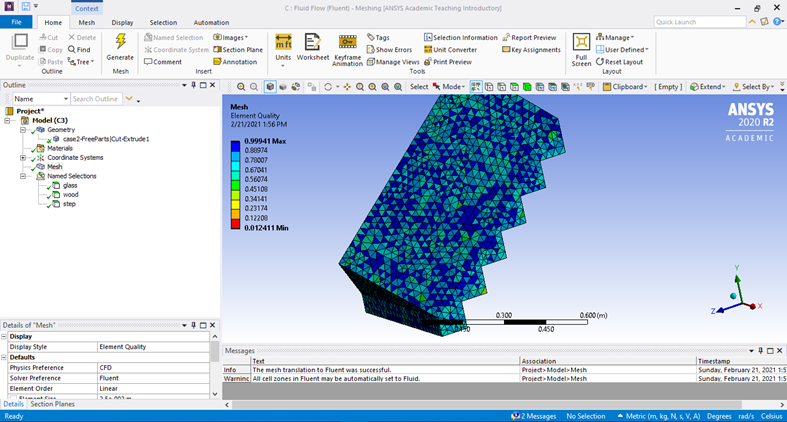Image resolution: width=787 pixels, height=422 pixels.
Task: Insert a Comment
Action: point(163,62)
